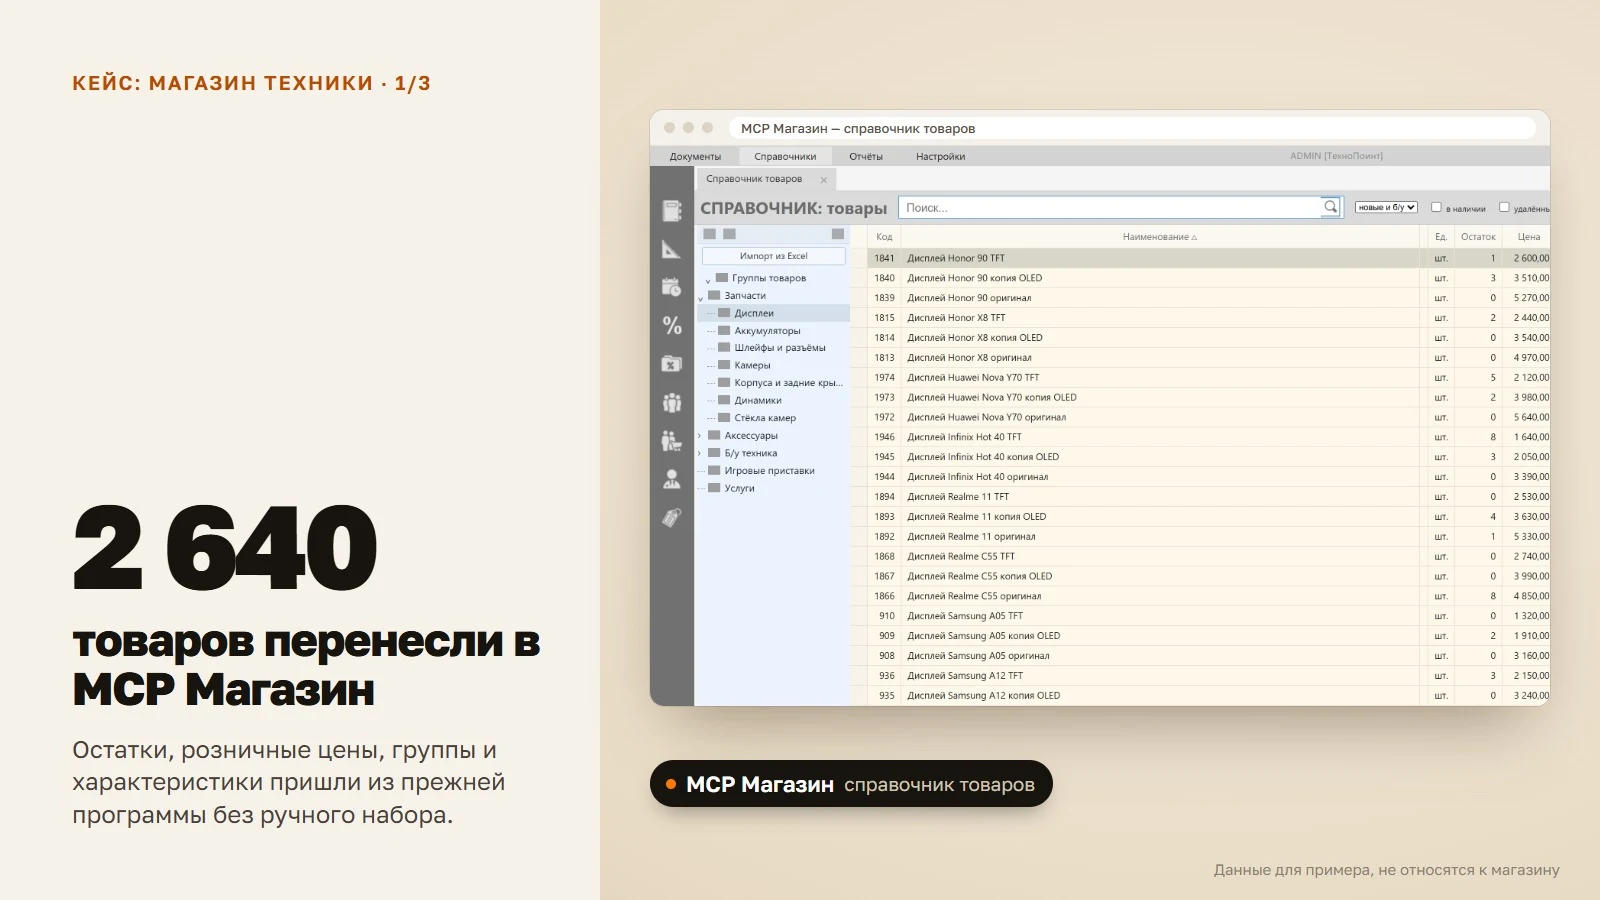This screenshot has height=900, width=1600.
Task: Click the price tag sidebar icon
Action: pos(672,517)
